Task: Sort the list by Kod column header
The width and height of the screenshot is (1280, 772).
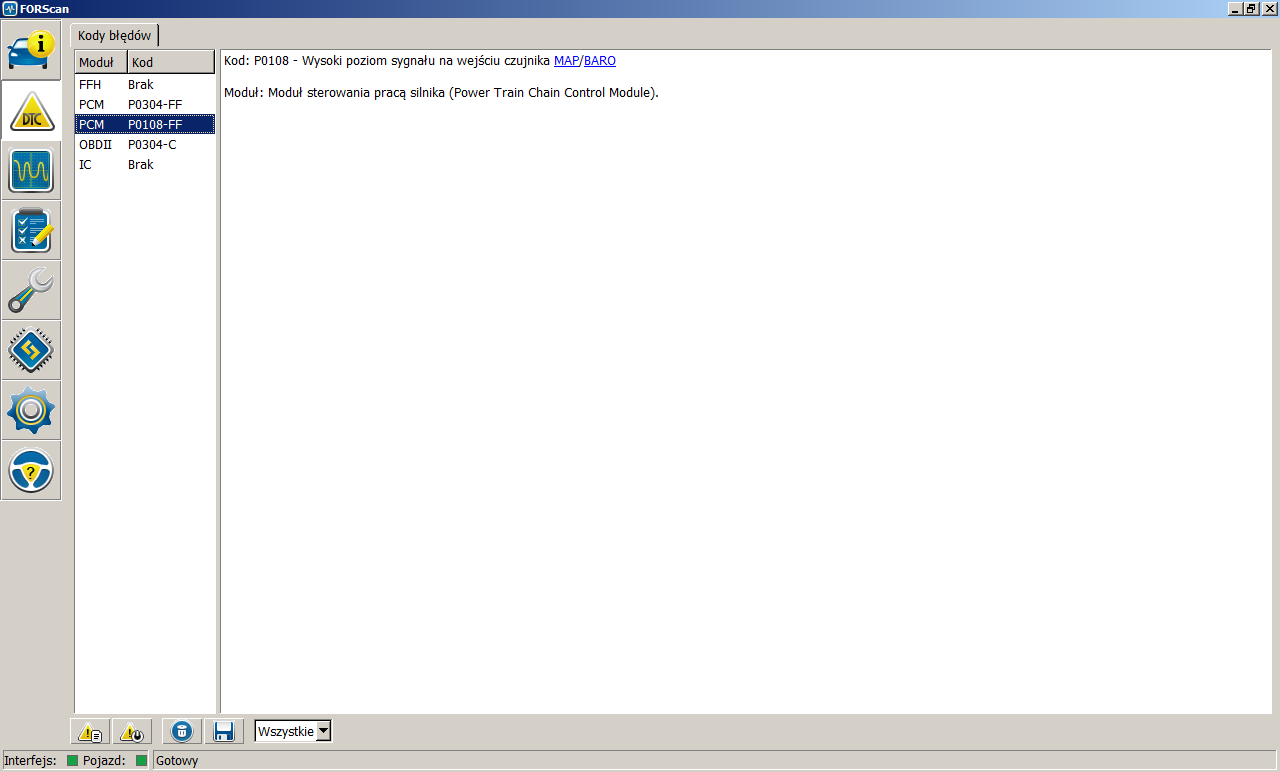Action: [x=171, y=62]
